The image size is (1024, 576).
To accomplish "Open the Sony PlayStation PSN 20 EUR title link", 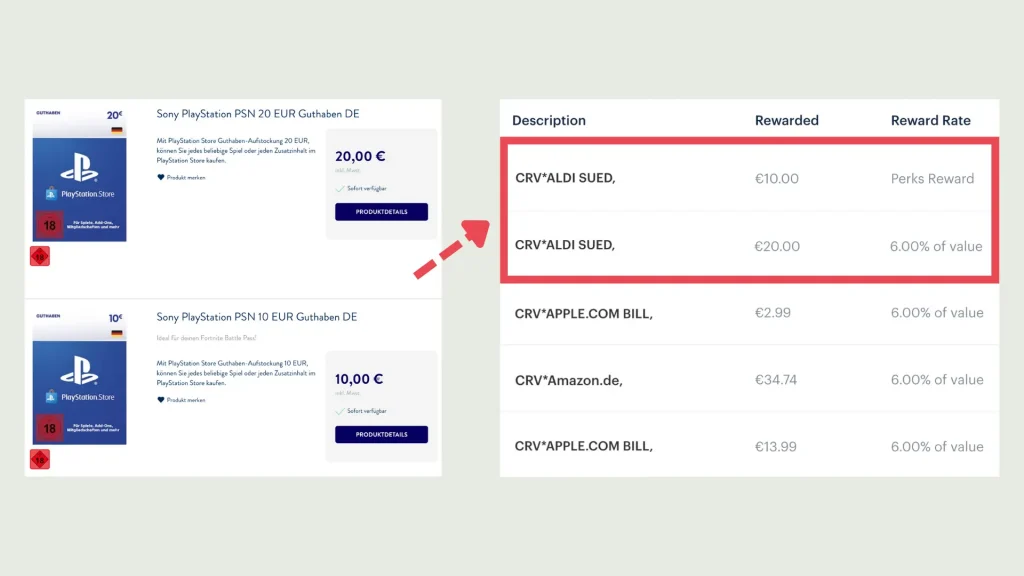I will 257,114.
